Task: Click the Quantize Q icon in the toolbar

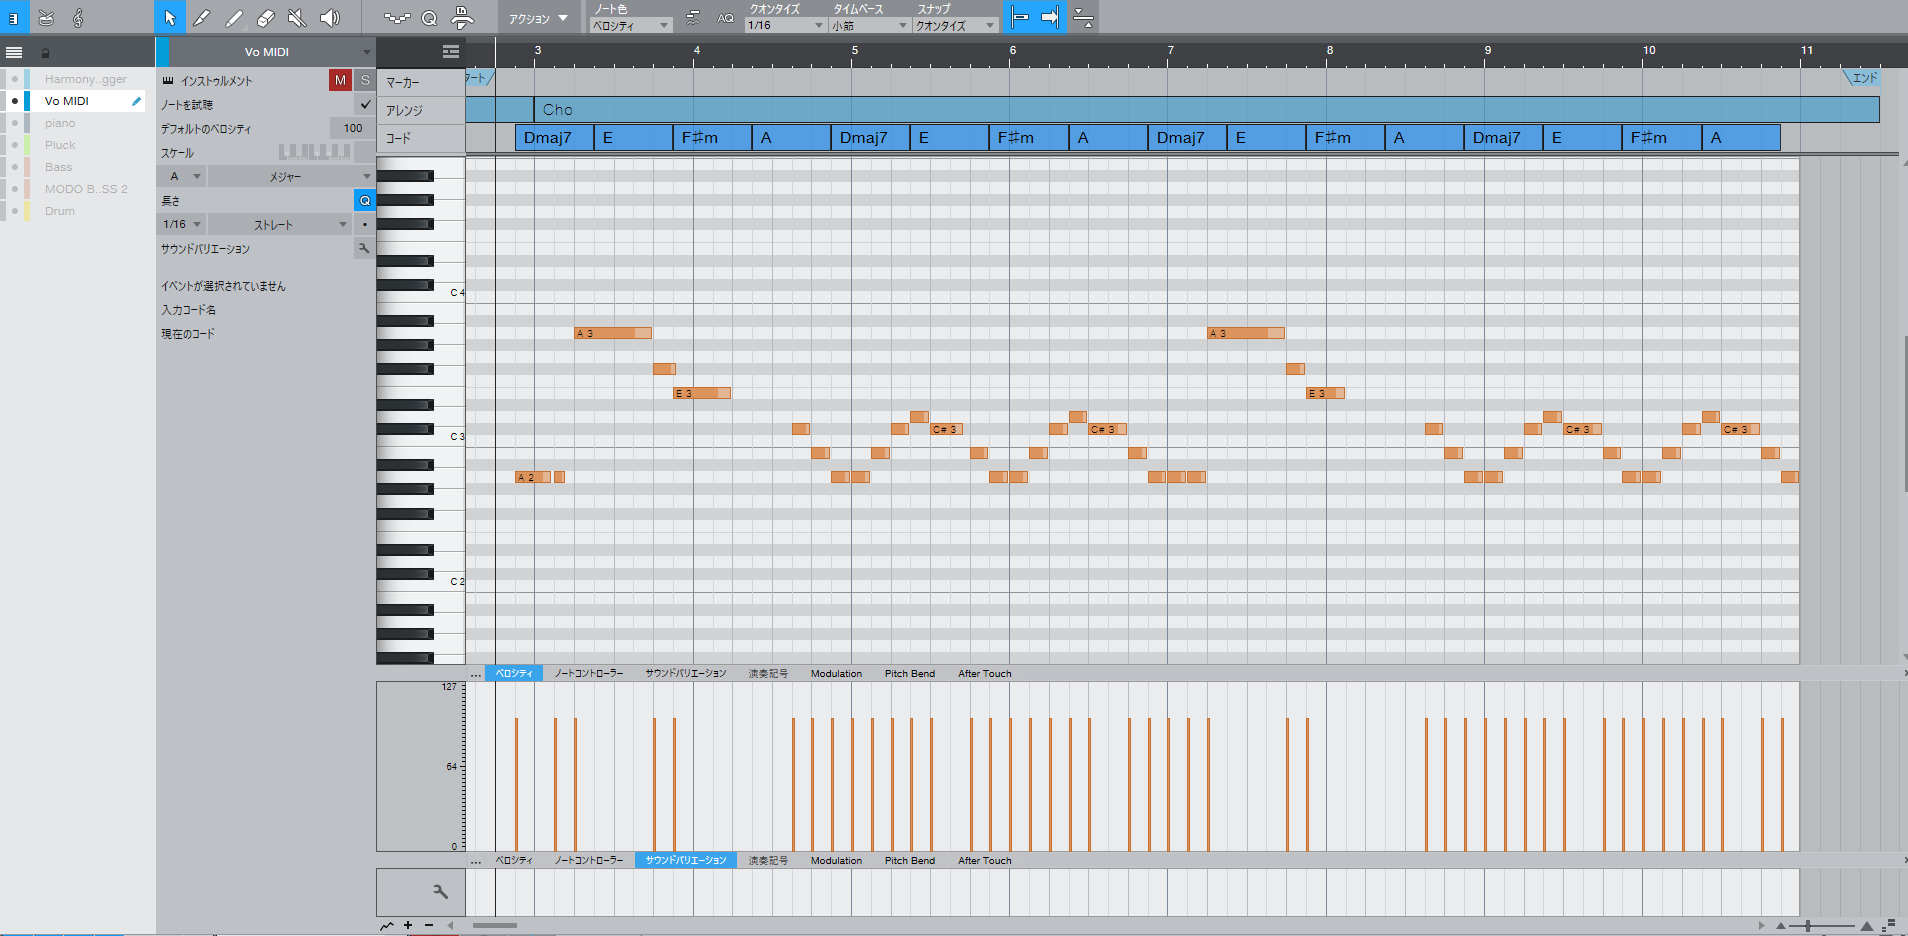Action: (x=429, y=17)
